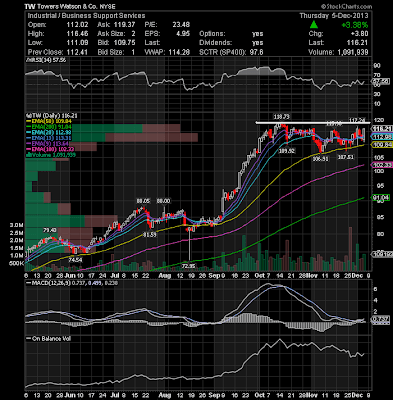Select the Low price 111.09

78,43
